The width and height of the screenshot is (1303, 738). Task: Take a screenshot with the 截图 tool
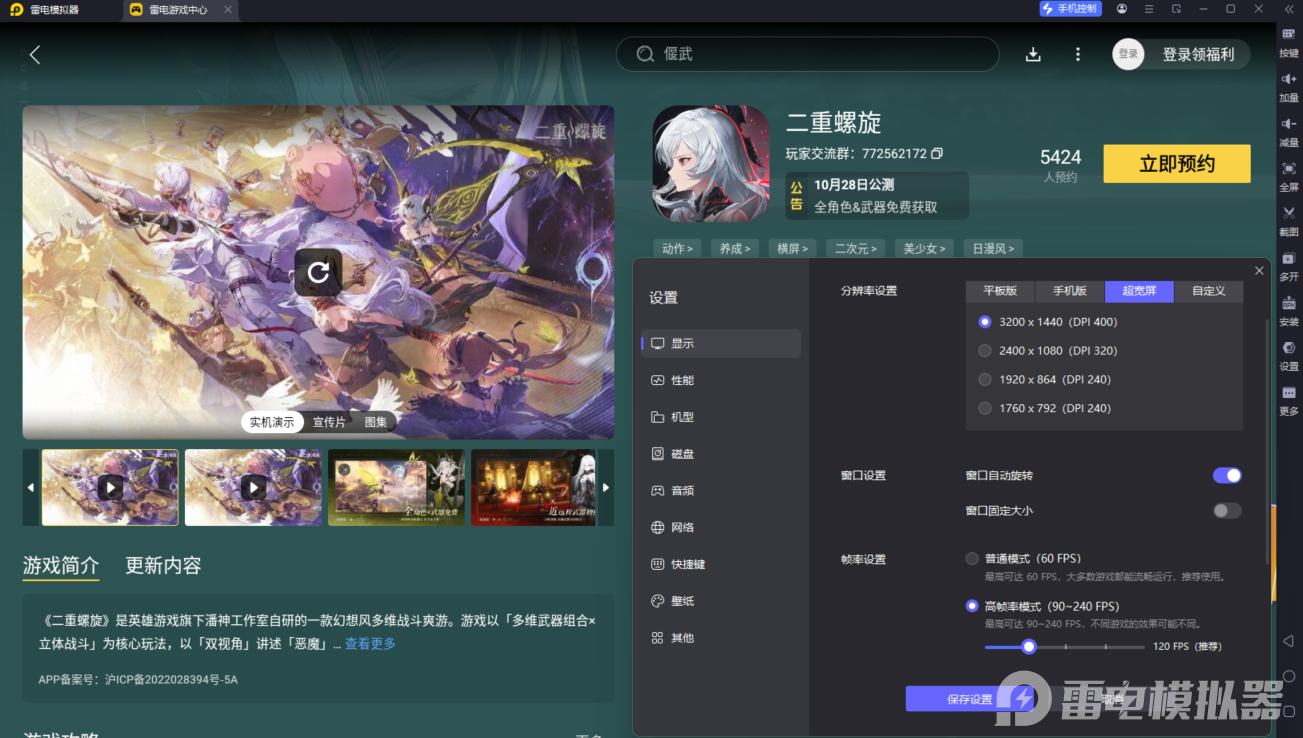click(x=1288, y=221)
